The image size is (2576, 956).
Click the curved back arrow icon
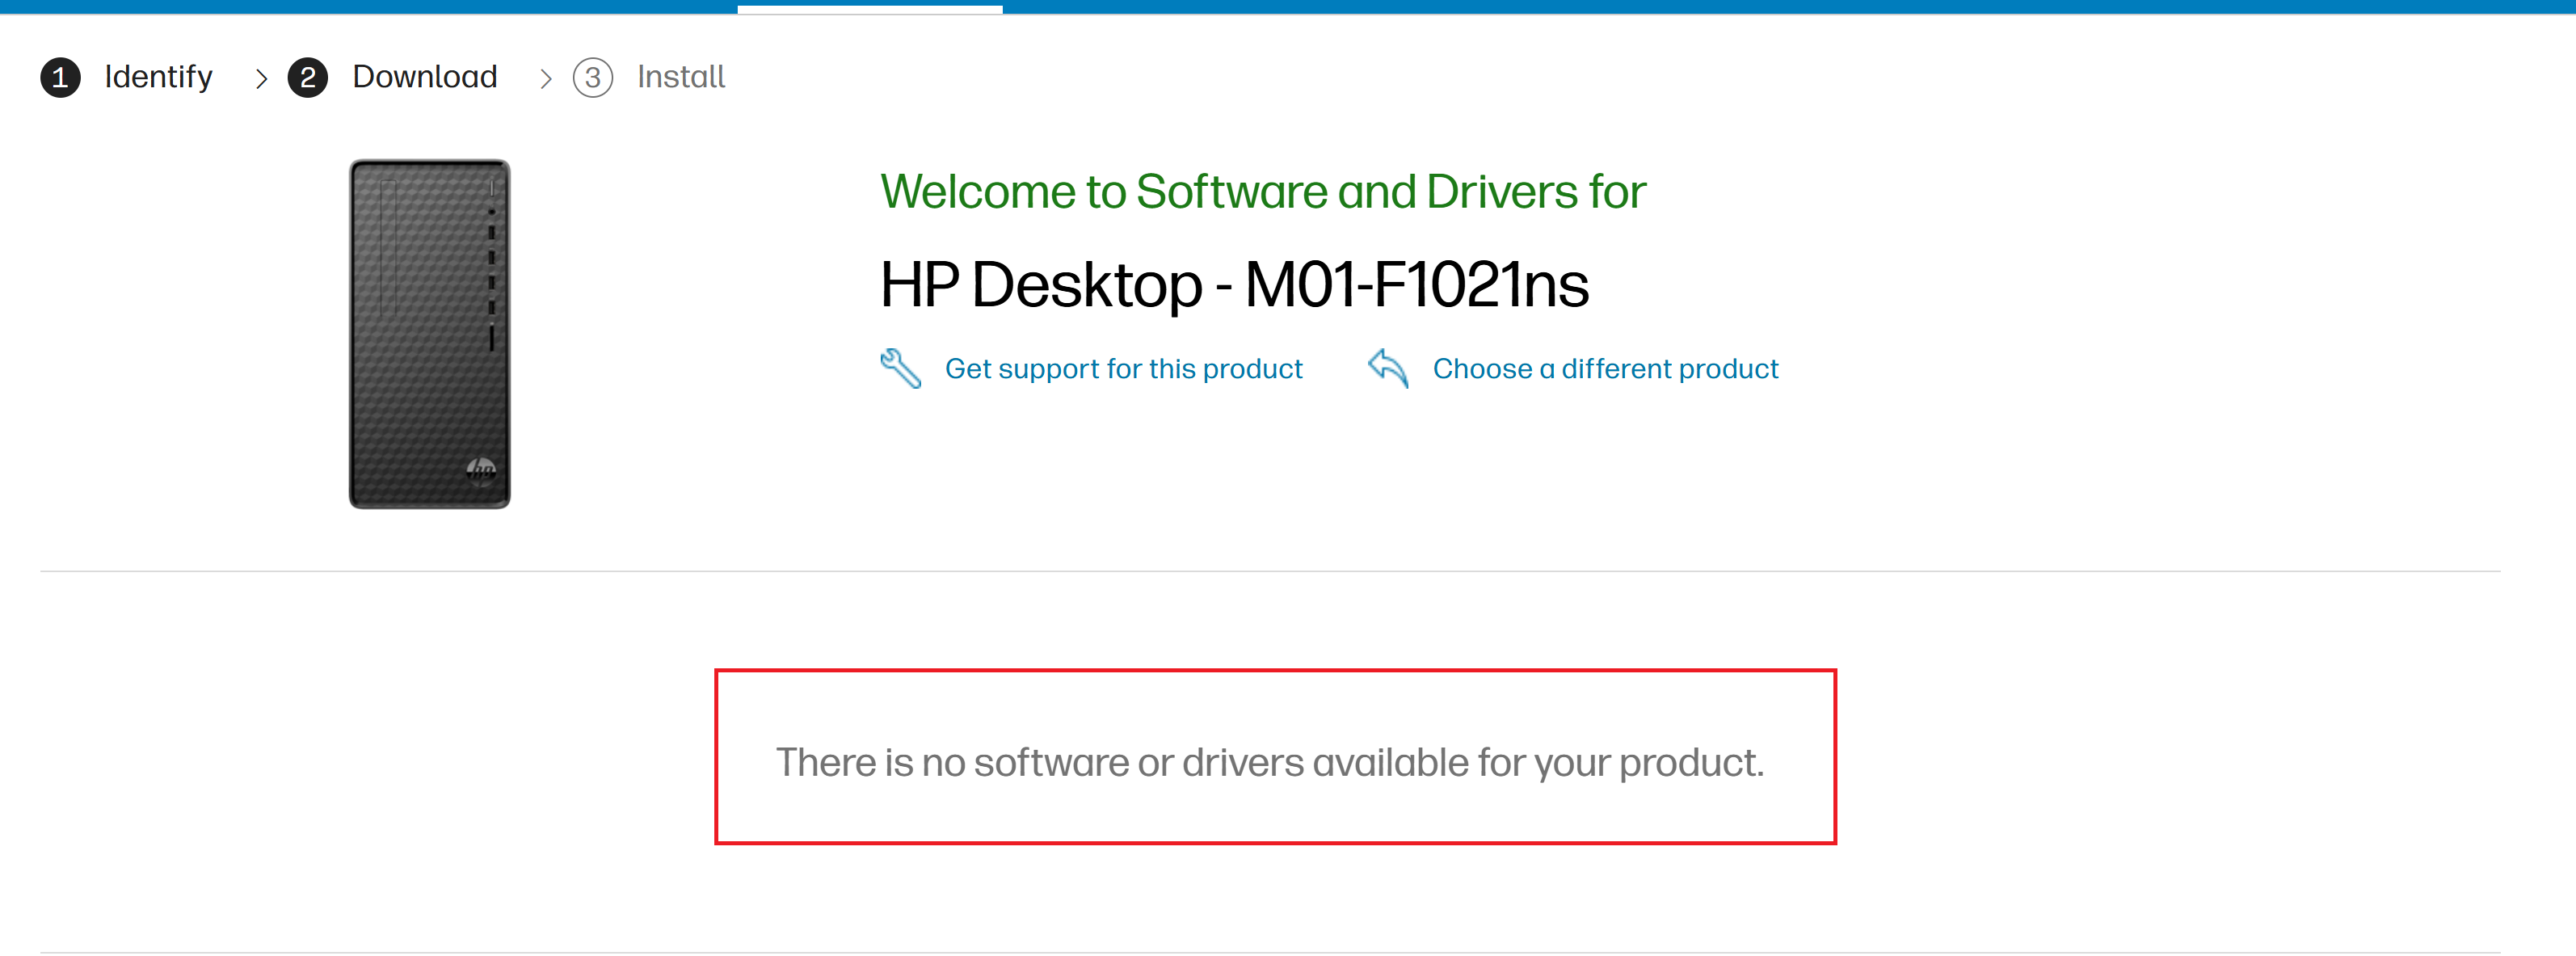(x=1388, y=368)
